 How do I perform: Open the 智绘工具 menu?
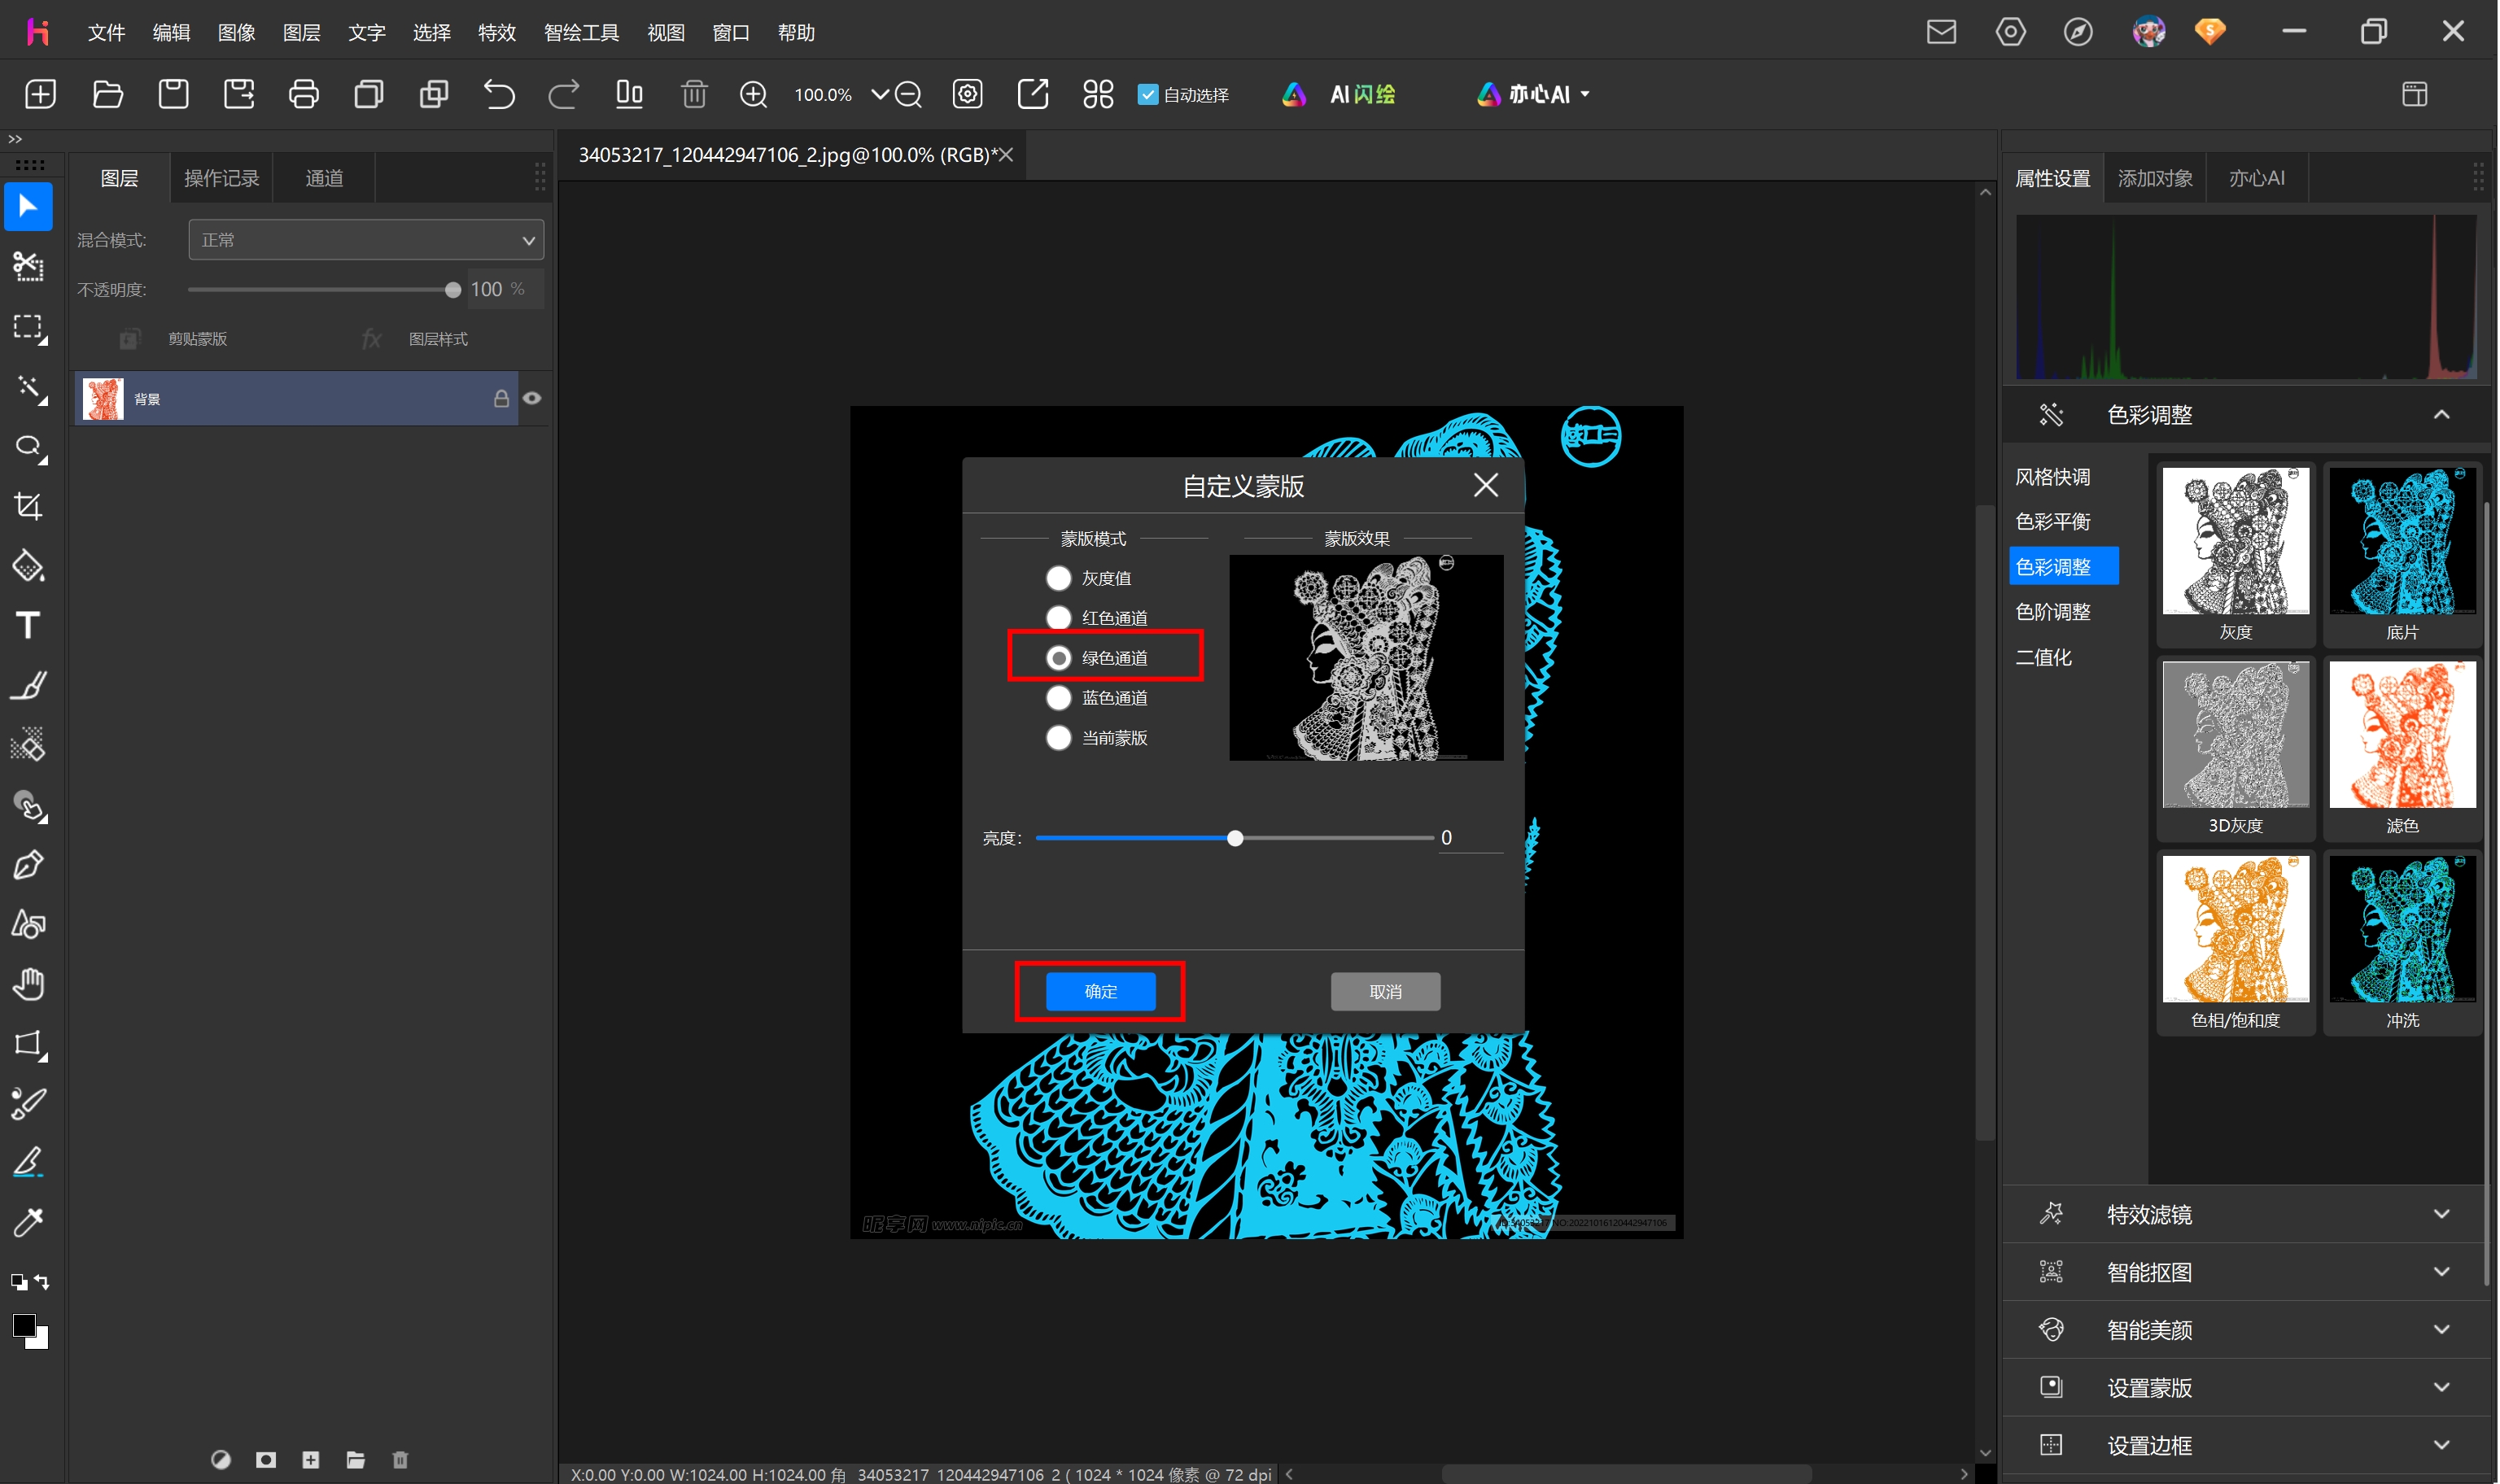point(581,32)
